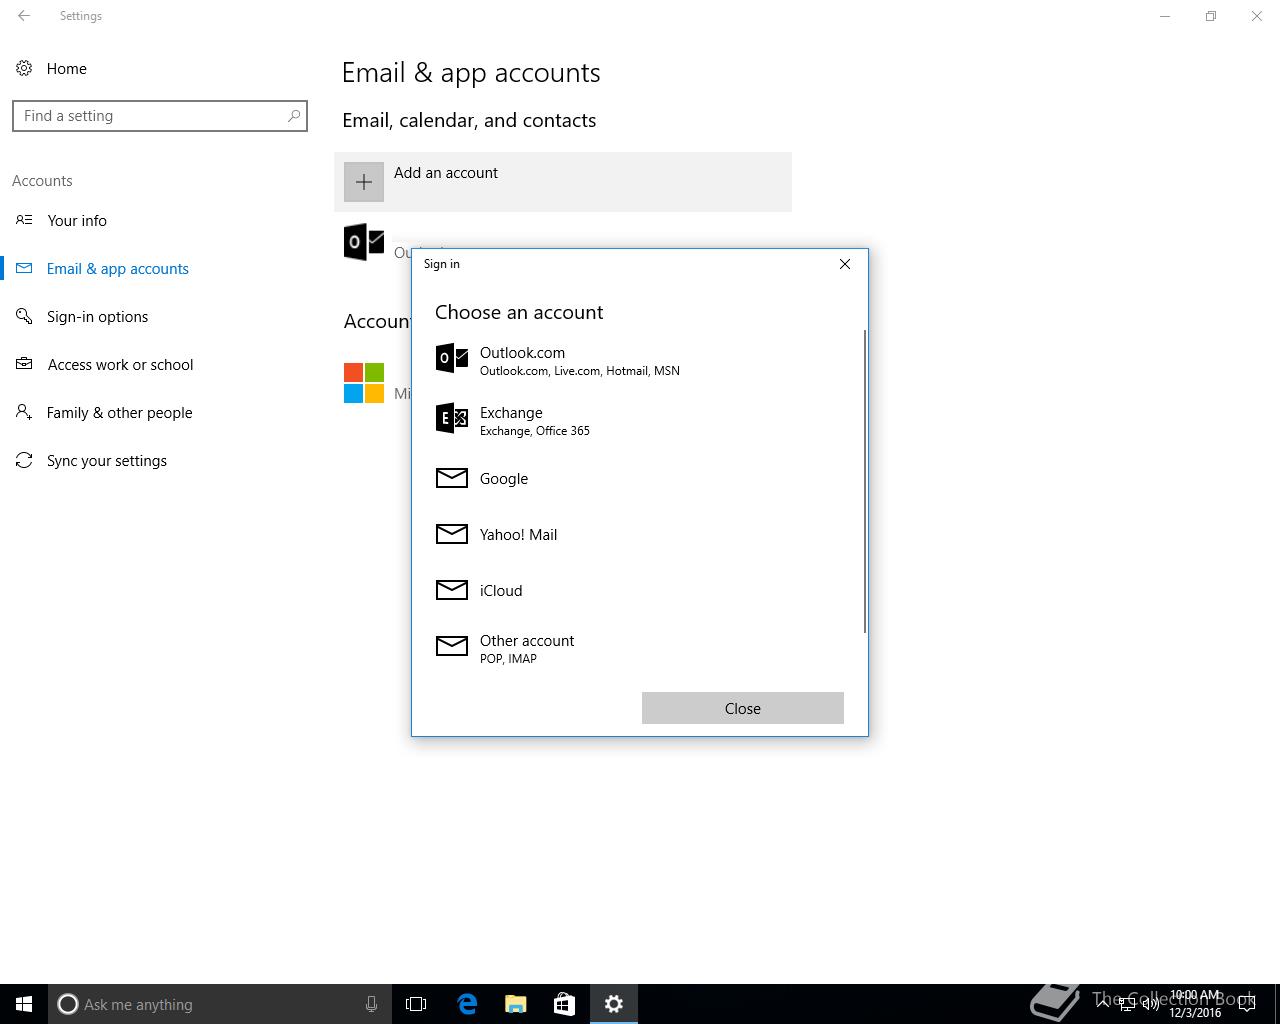Choose Other account POP, IMAP
1280x1024 pixels.
640,648
